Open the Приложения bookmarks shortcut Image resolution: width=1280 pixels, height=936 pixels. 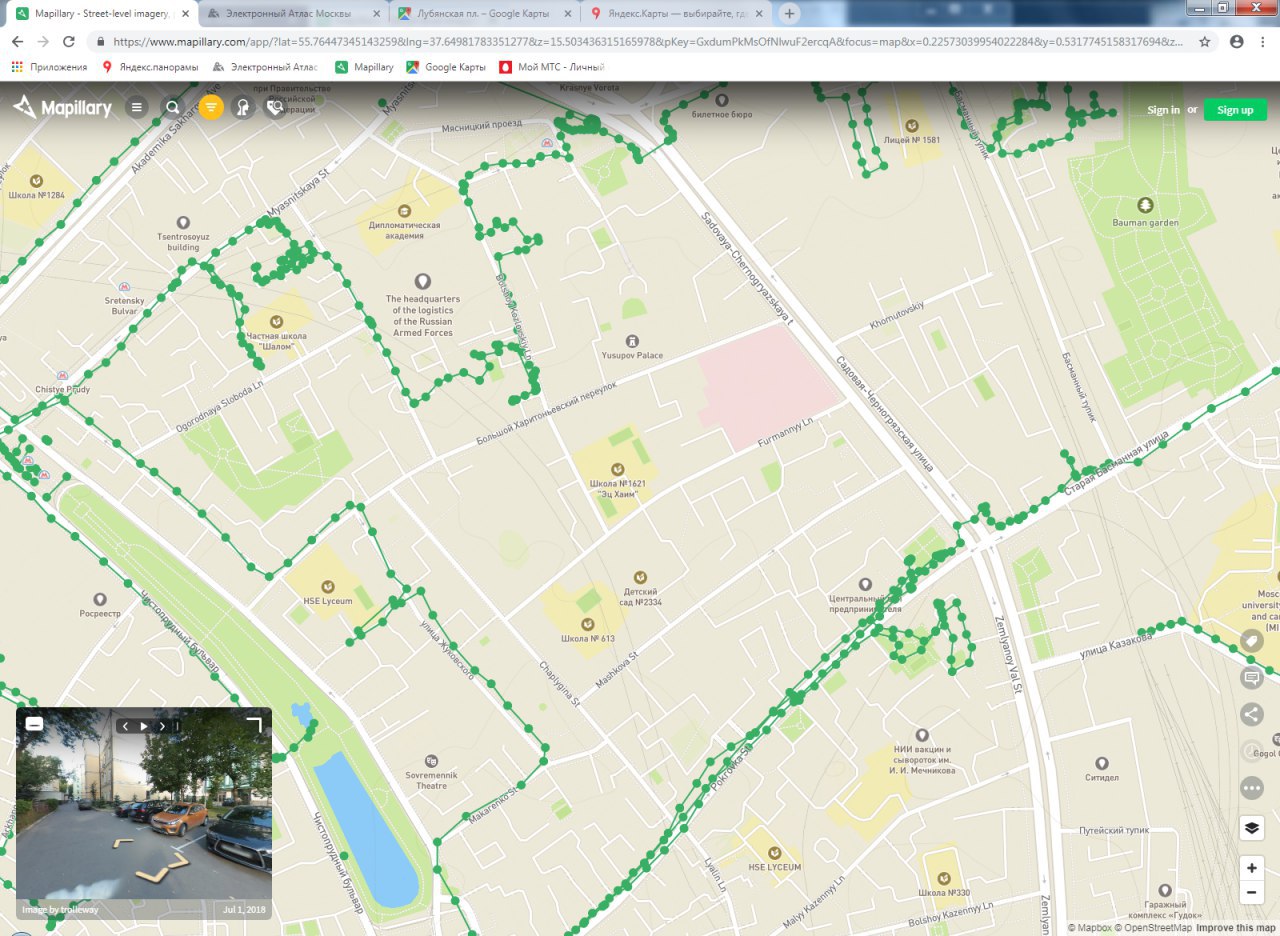point(49,67)
